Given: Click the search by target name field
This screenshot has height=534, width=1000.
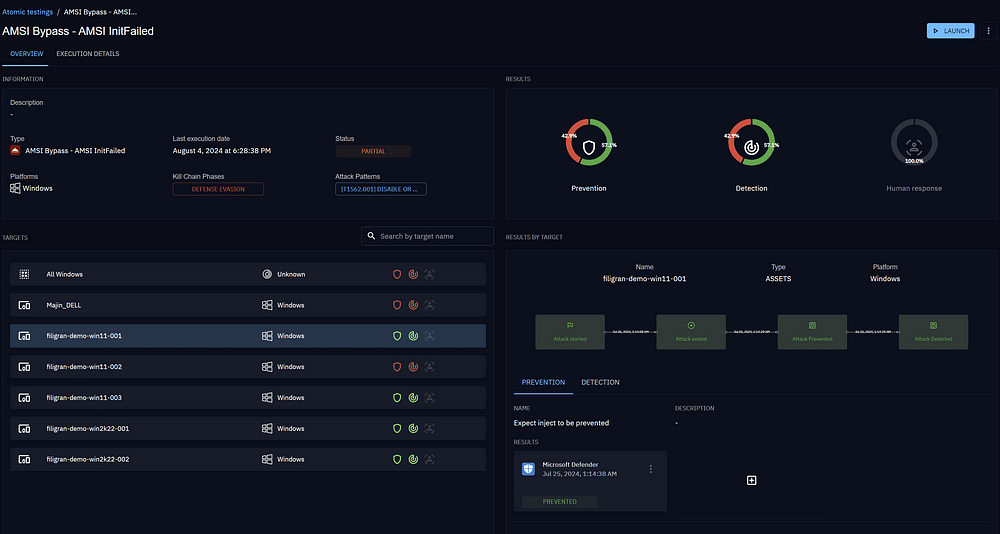Looking at the screenshot, I should [432, 236].
